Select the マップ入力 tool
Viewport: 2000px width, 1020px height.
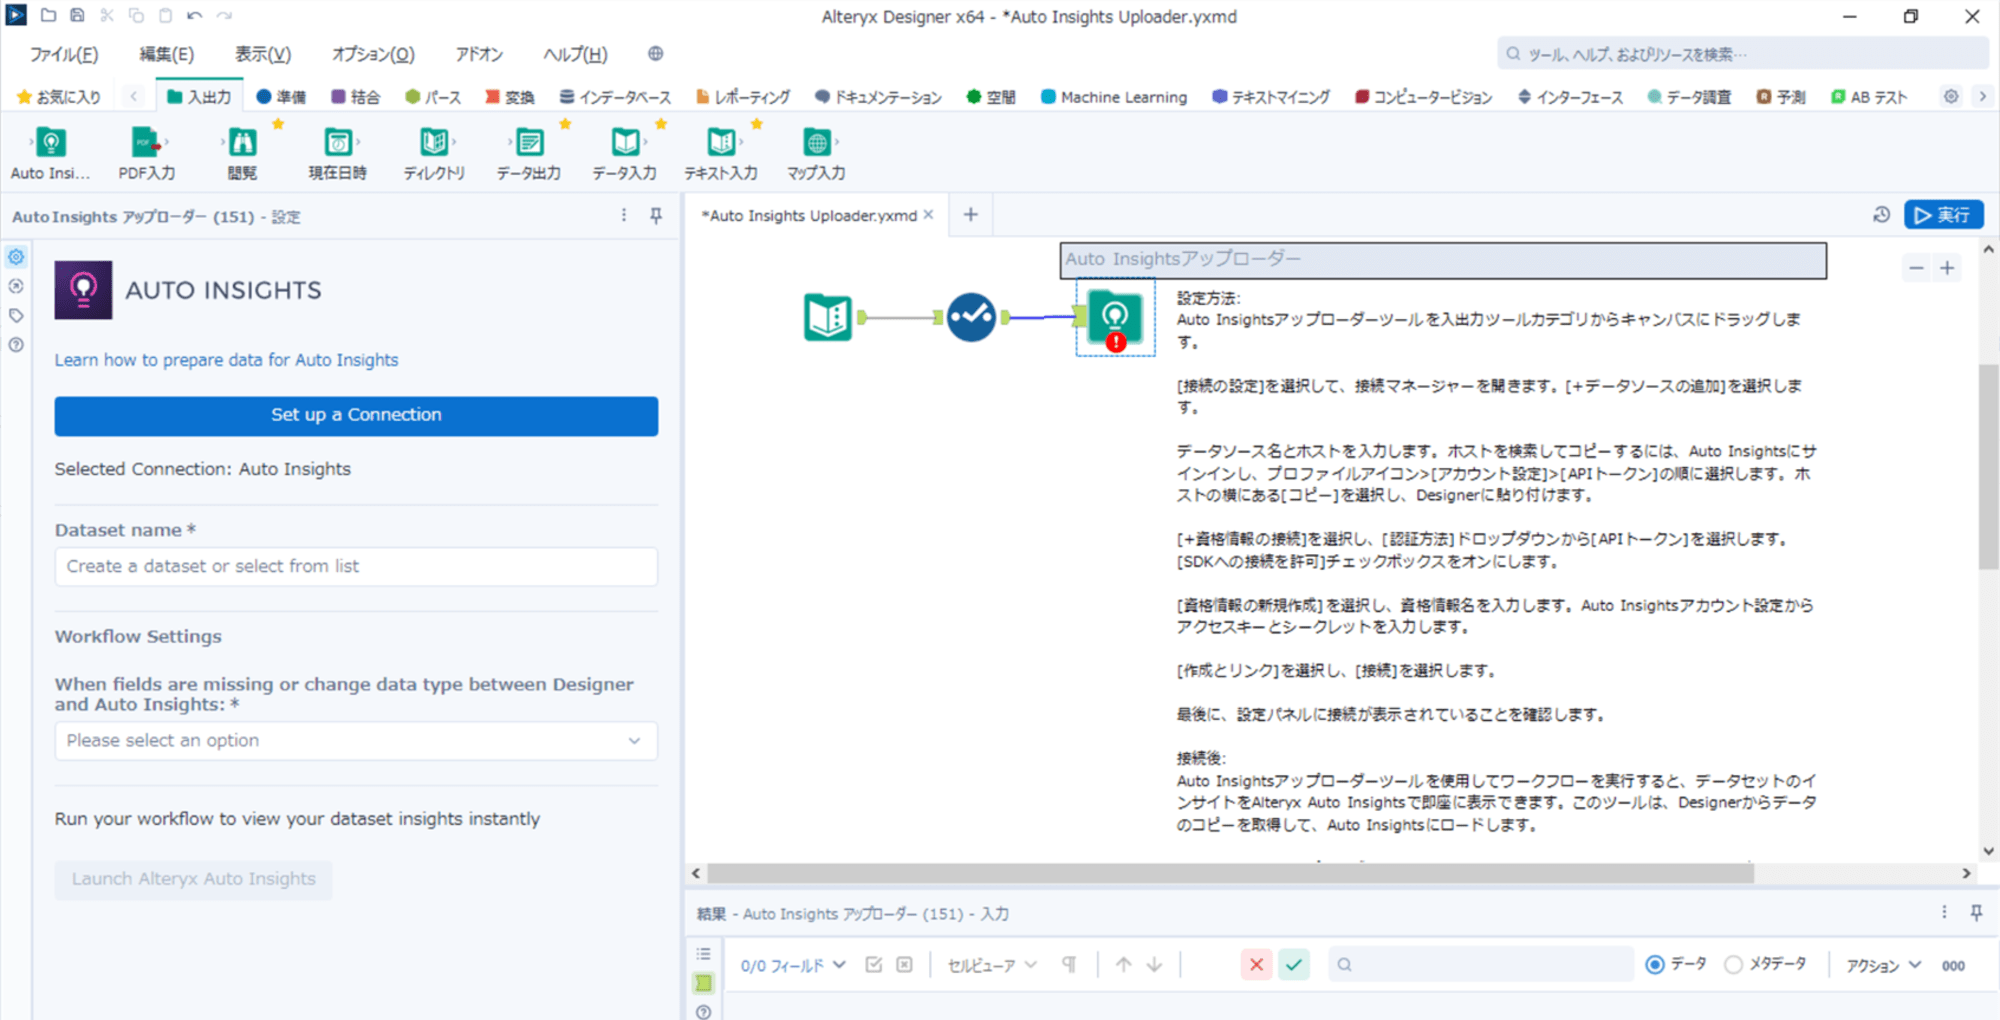click(816, 153)
